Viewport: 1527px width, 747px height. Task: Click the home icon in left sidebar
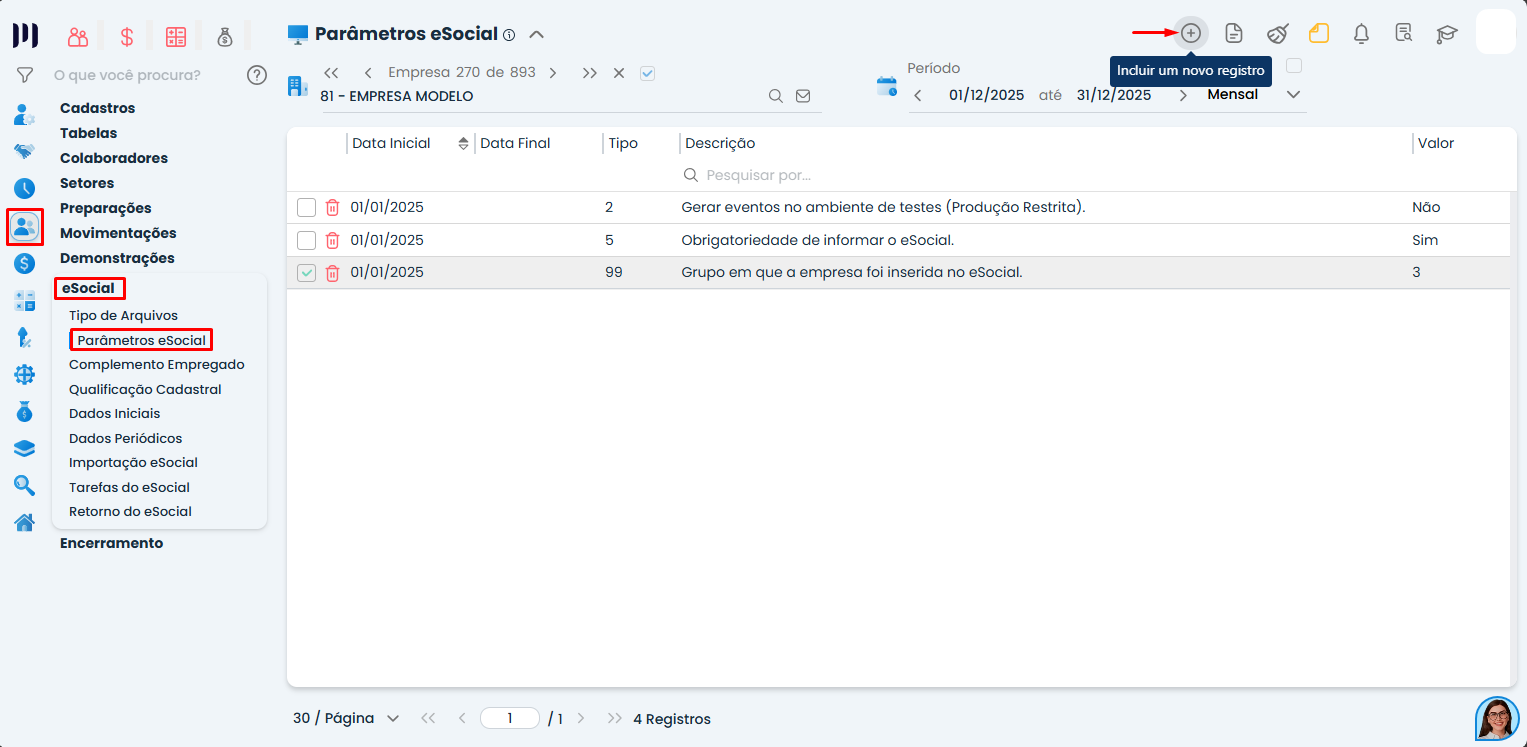point(24,522)
